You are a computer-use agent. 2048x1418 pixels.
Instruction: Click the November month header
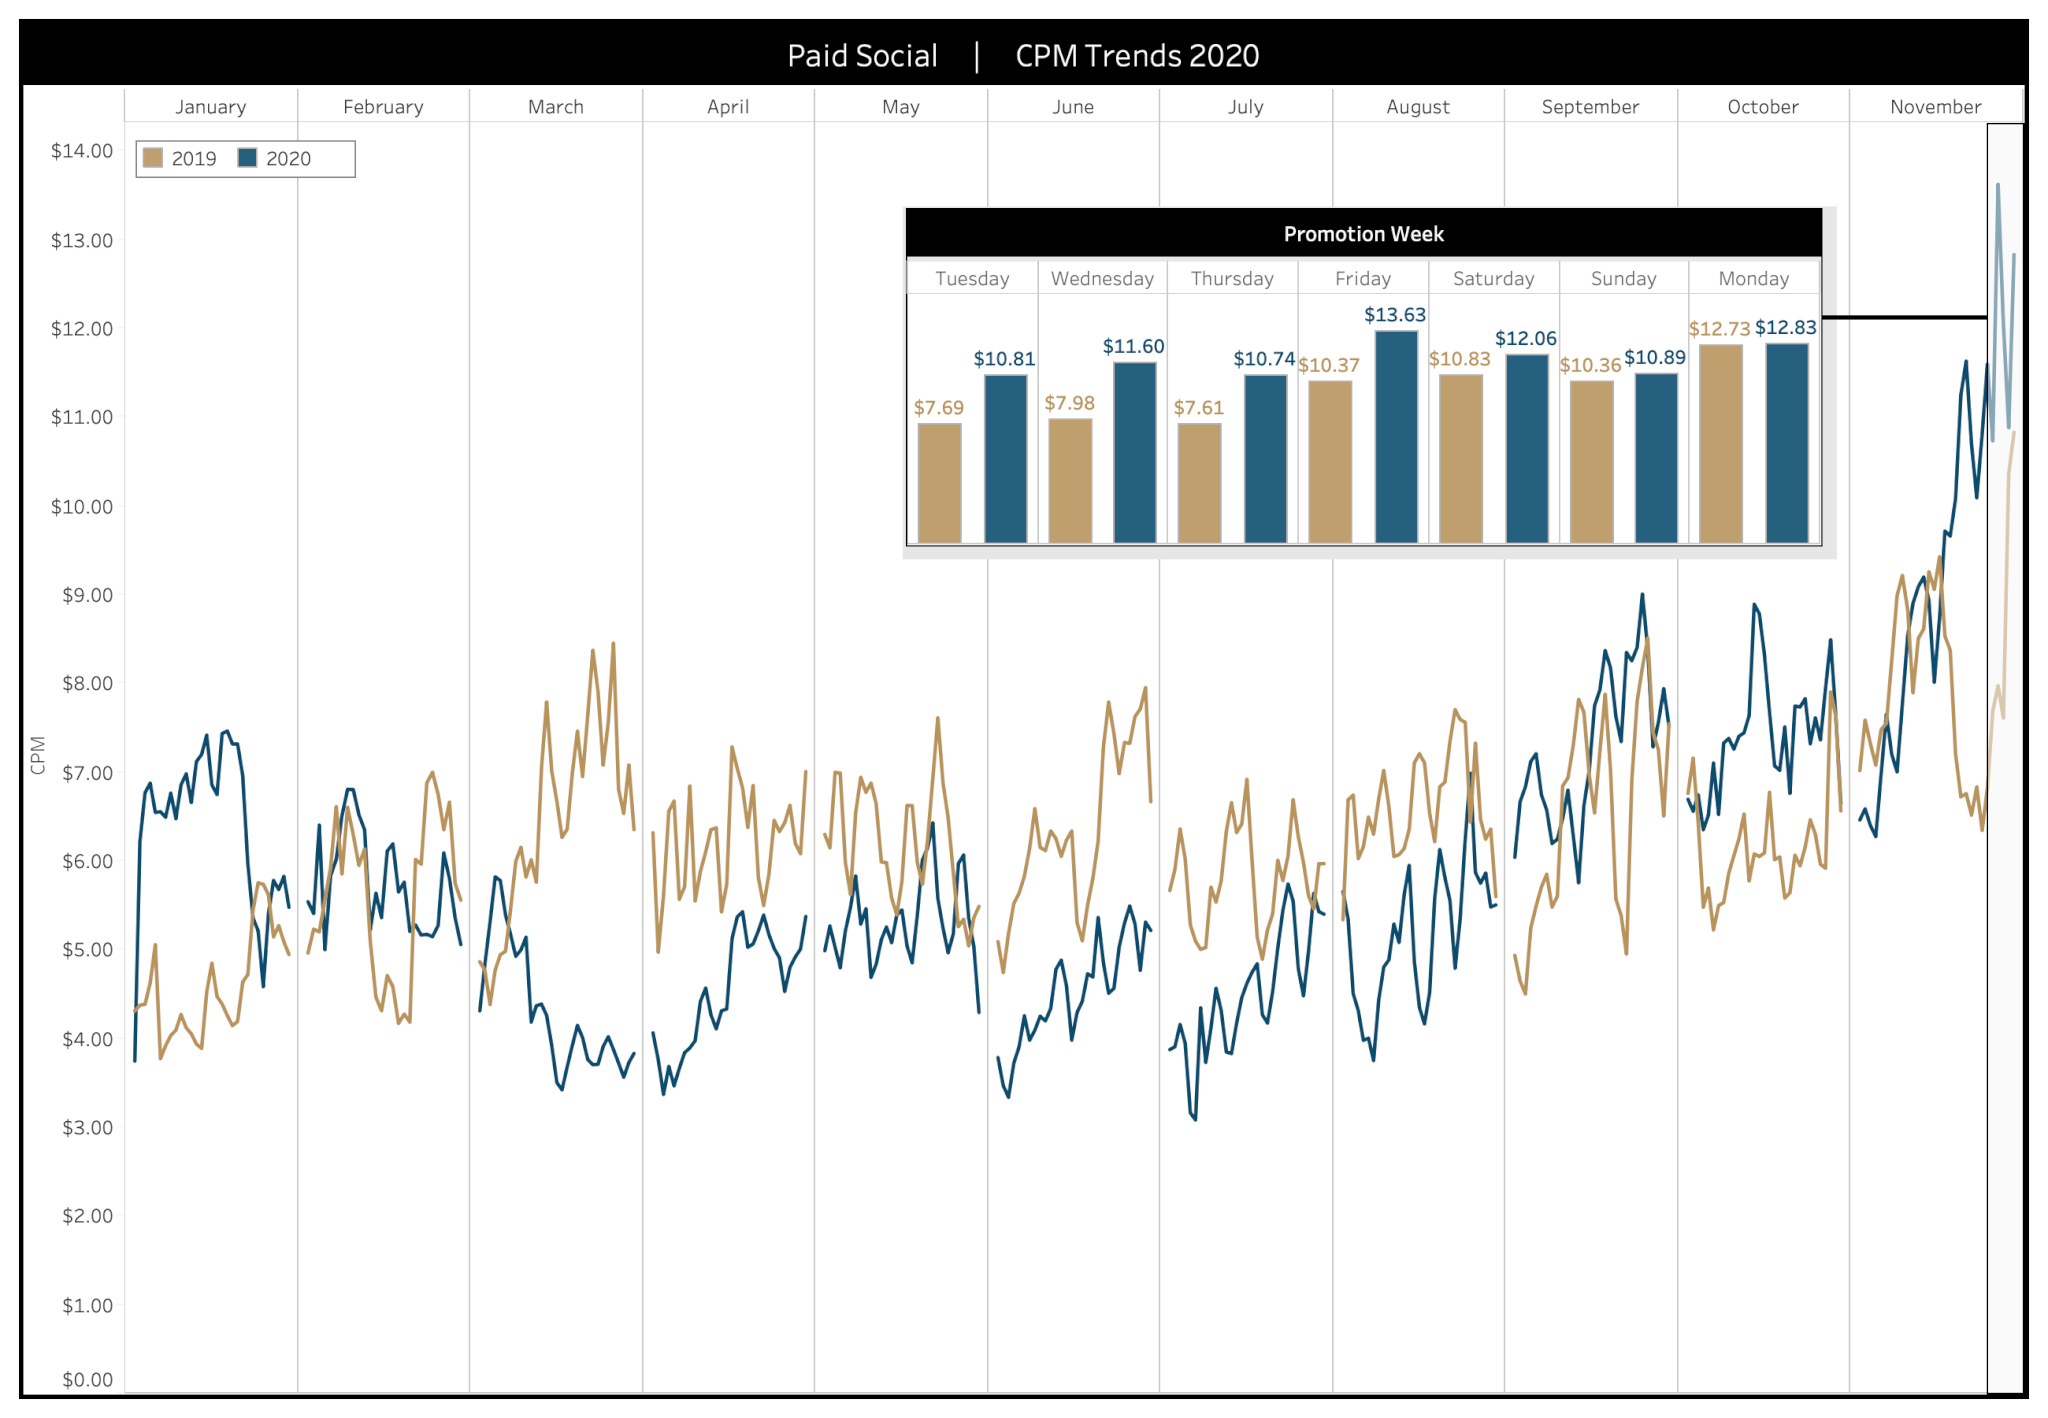tap(1935, 107)
